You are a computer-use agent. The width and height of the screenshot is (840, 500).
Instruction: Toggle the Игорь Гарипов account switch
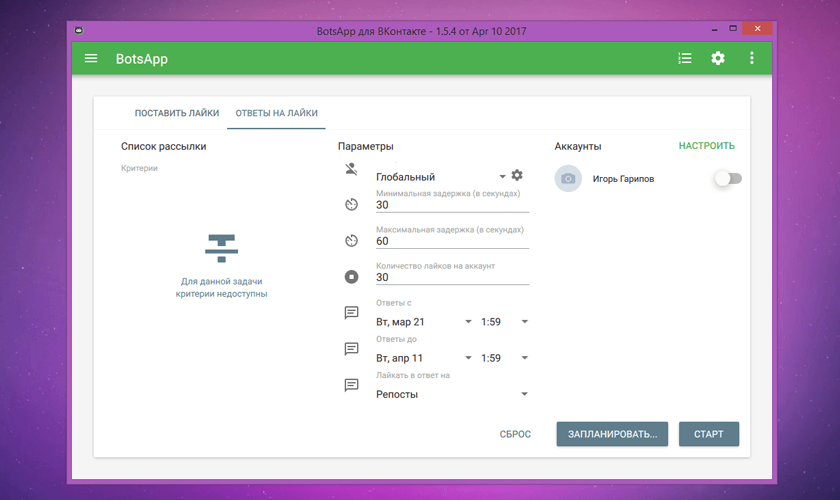[728, 178]
